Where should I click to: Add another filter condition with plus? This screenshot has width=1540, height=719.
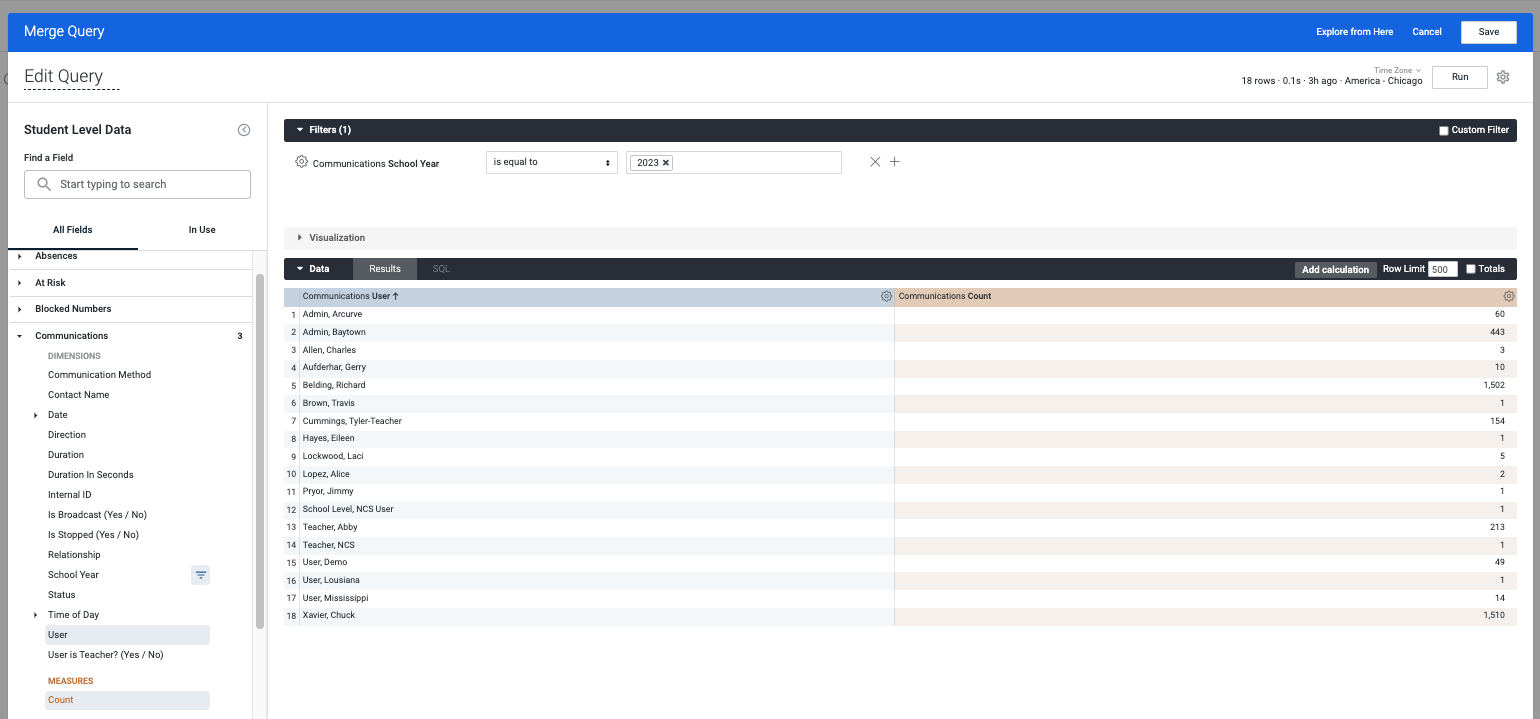[x=895, y=162]
